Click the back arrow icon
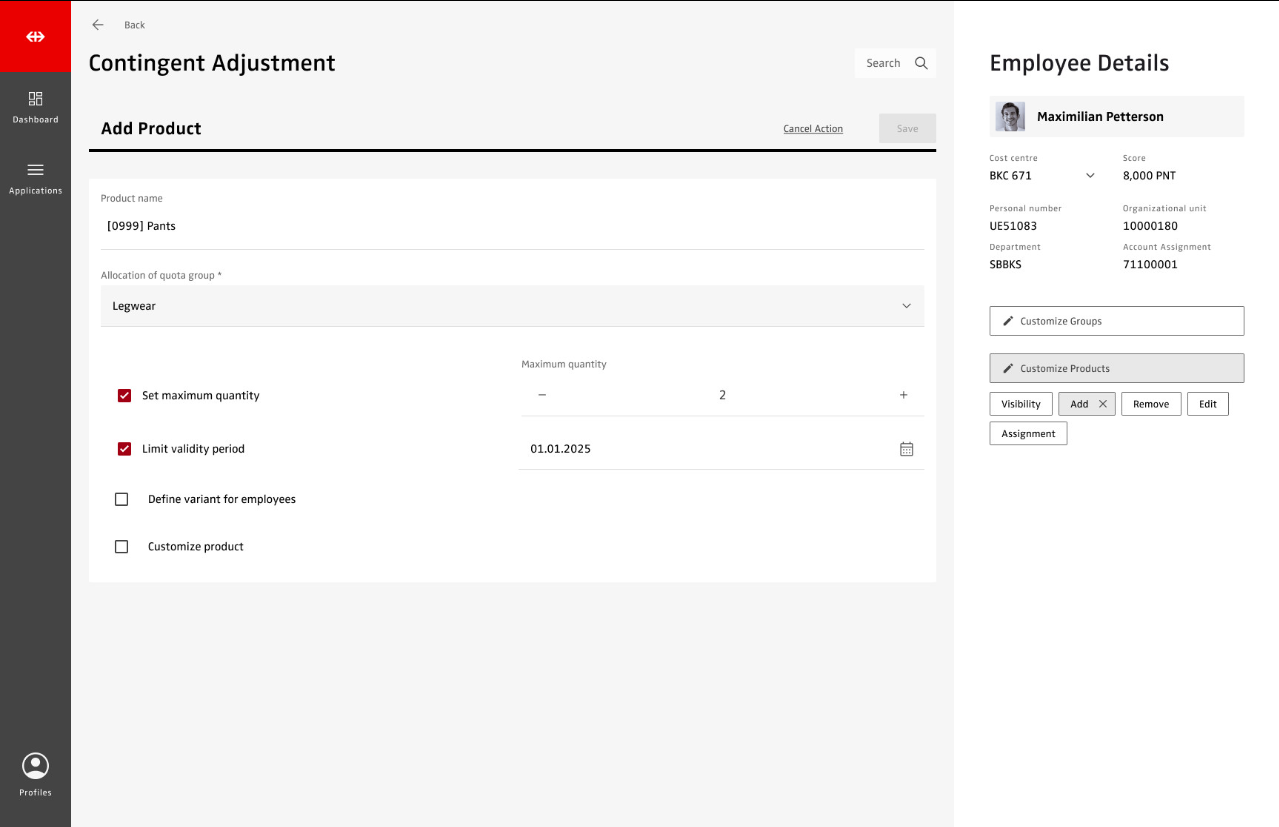 pos(98,25)
